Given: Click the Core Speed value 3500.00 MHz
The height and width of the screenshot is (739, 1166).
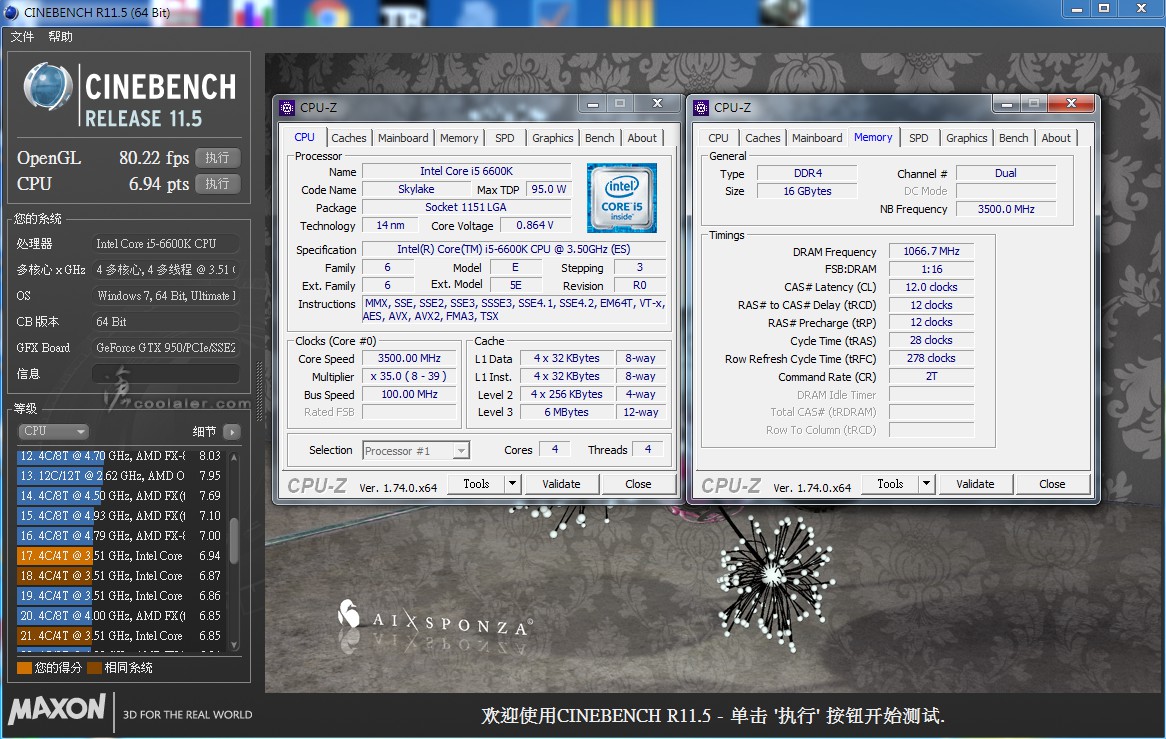Looking at the screenshot, I should [x=409, y=358].
